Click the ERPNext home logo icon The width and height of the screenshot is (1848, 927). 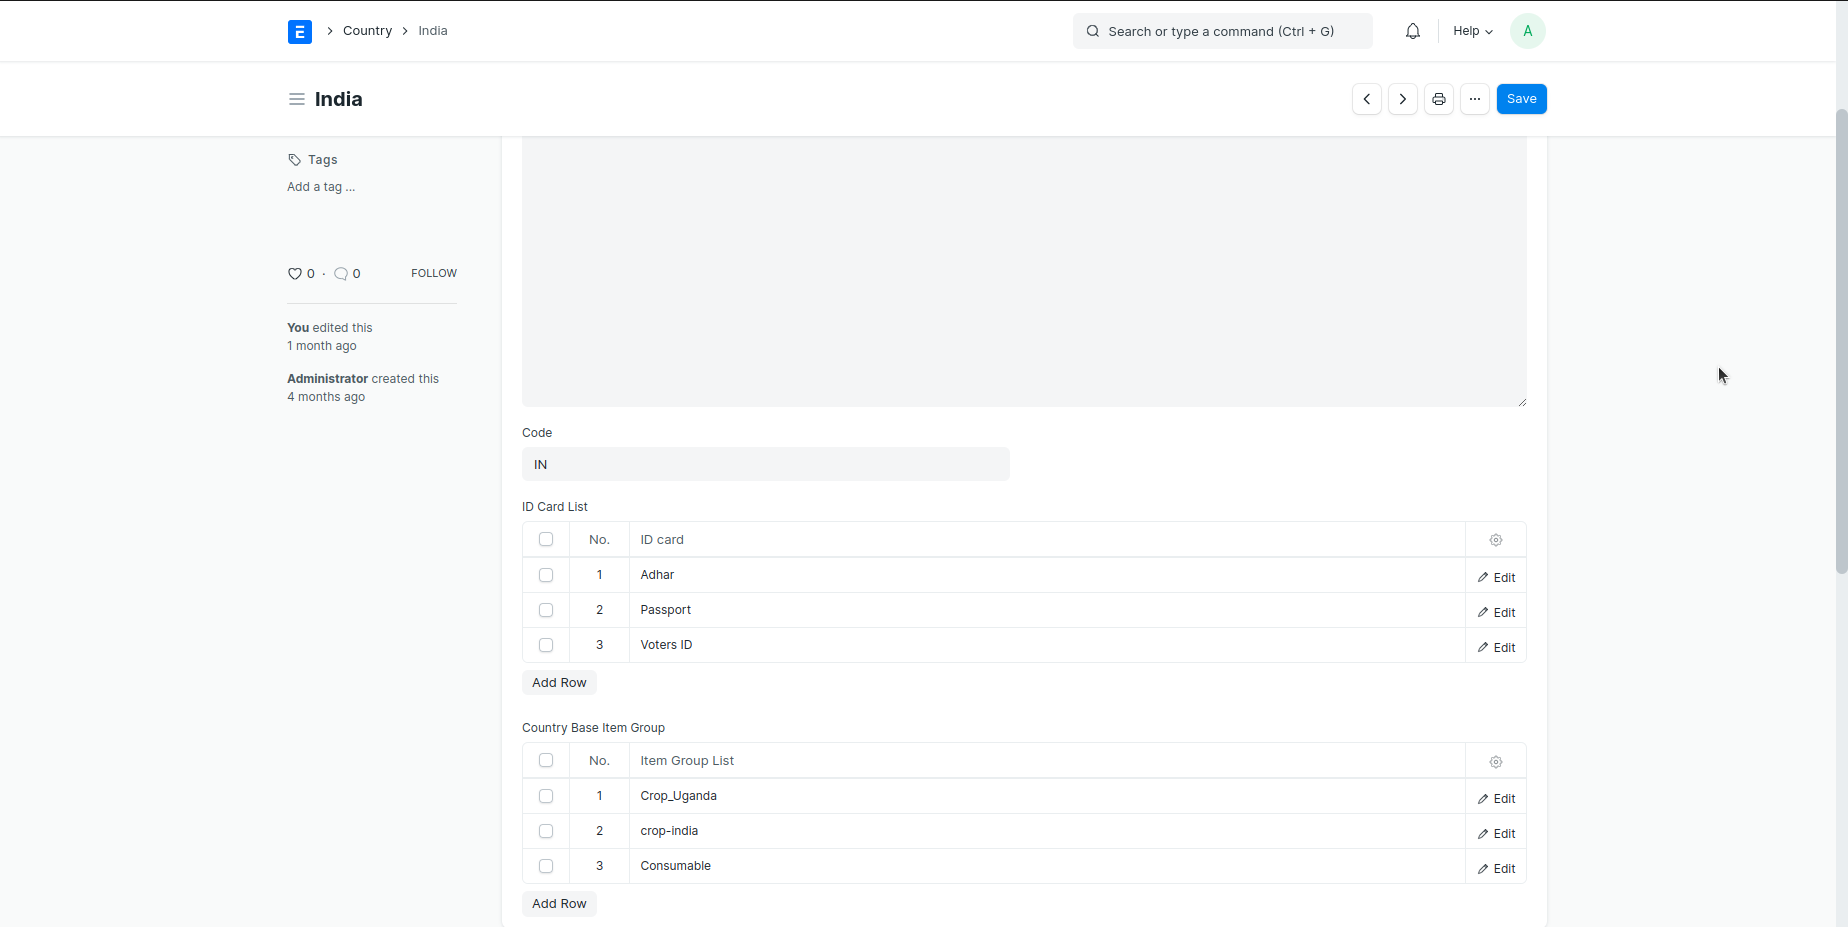299,32
